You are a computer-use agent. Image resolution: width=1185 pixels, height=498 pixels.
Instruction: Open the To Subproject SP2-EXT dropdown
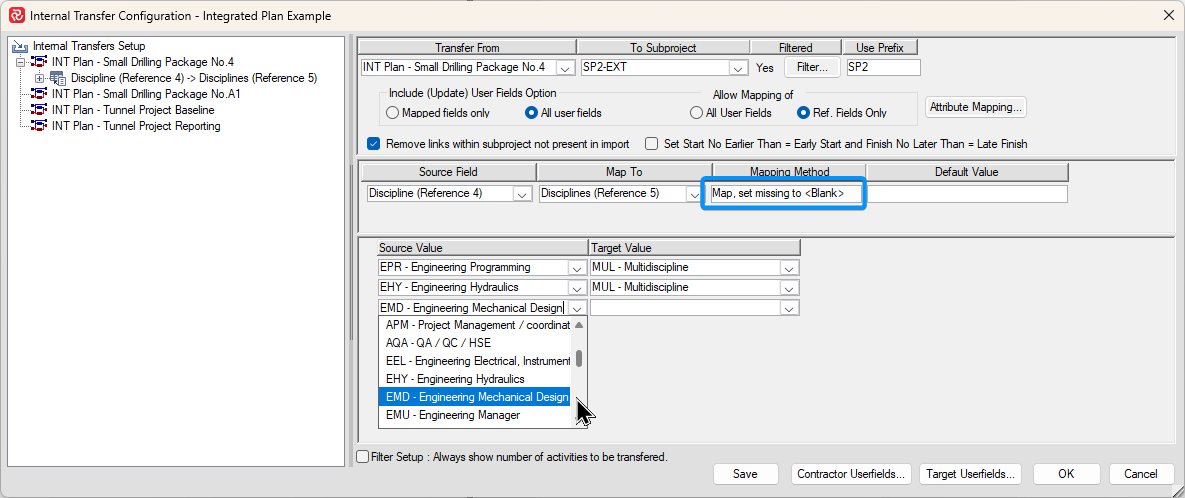(738, 68)
